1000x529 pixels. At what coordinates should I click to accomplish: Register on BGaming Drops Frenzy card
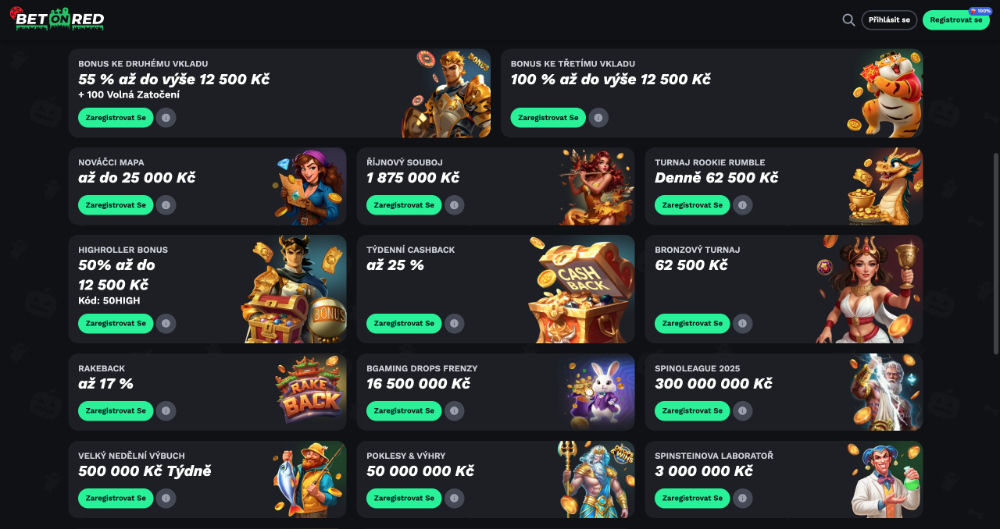click(x=404, y=411)
